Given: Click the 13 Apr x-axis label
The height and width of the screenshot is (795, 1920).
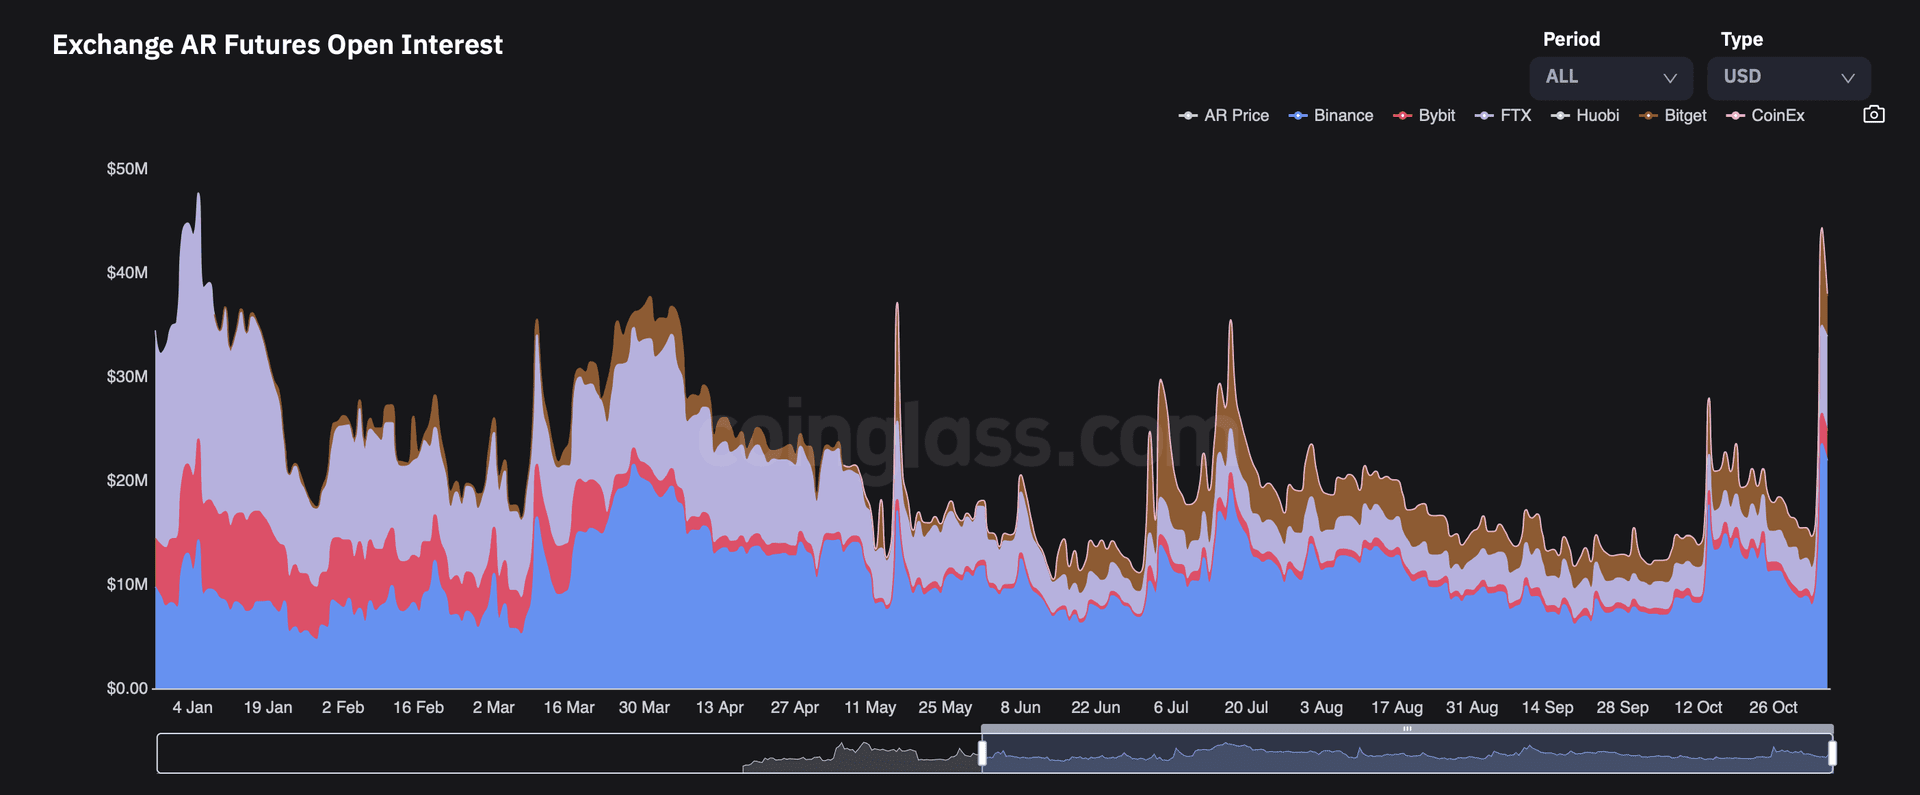Looking at the screenshot, I should pyautogui.click(x=720, y=707).
